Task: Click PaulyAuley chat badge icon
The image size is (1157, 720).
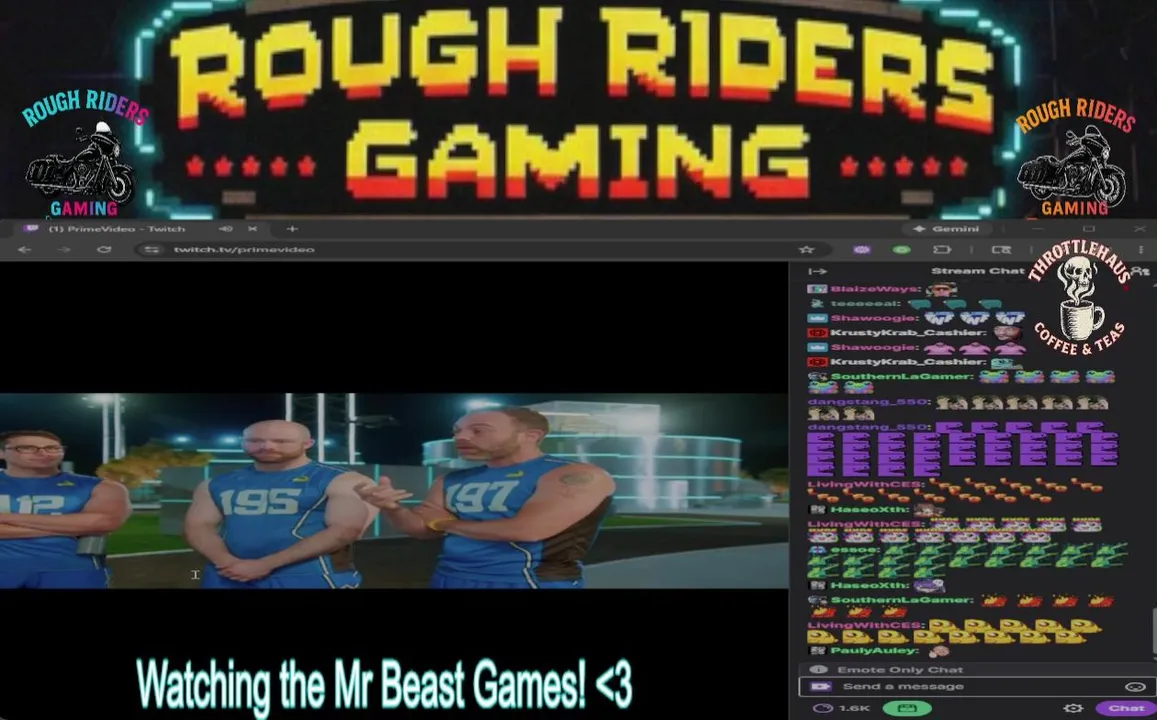Action: (817, 651)
